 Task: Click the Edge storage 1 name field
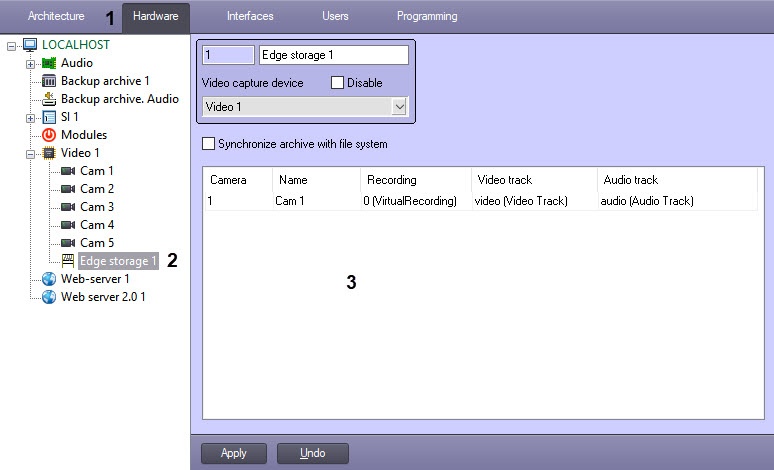[x=334, y=55]
